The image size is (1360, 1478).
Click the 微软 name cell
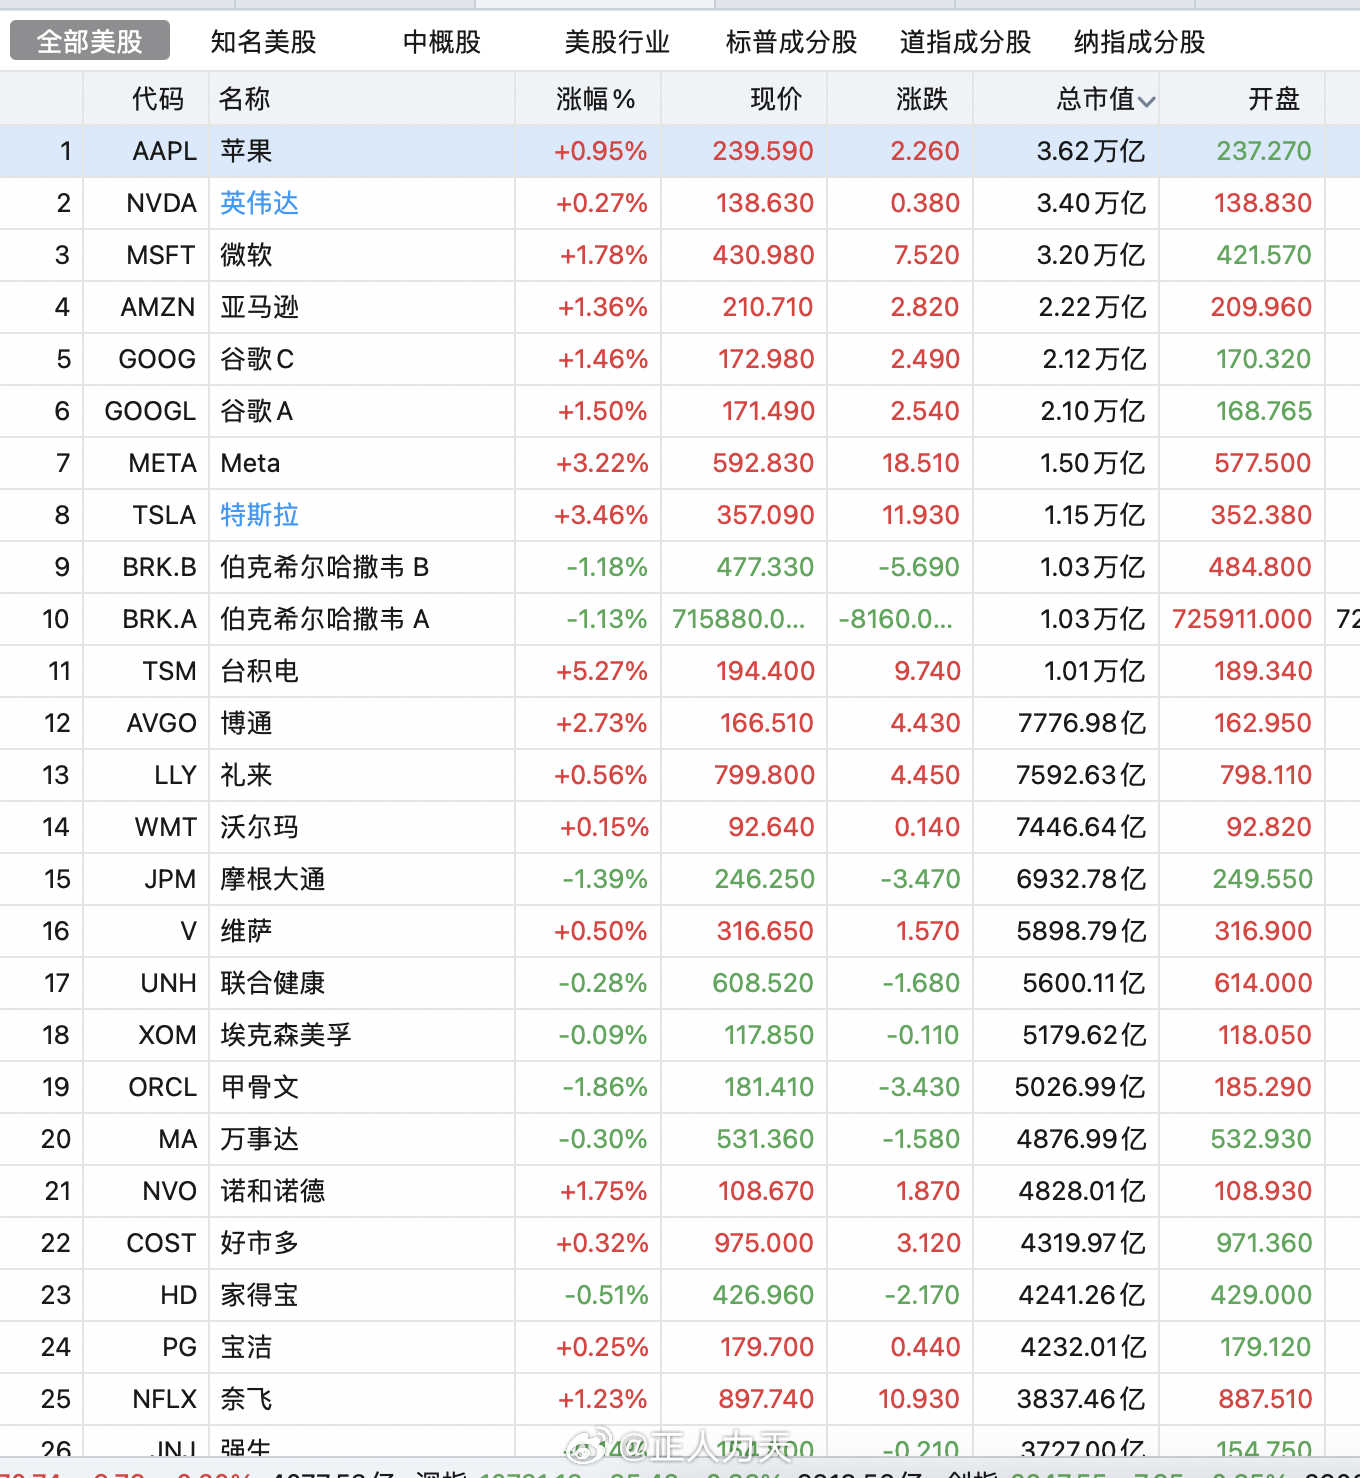(246, 255)
